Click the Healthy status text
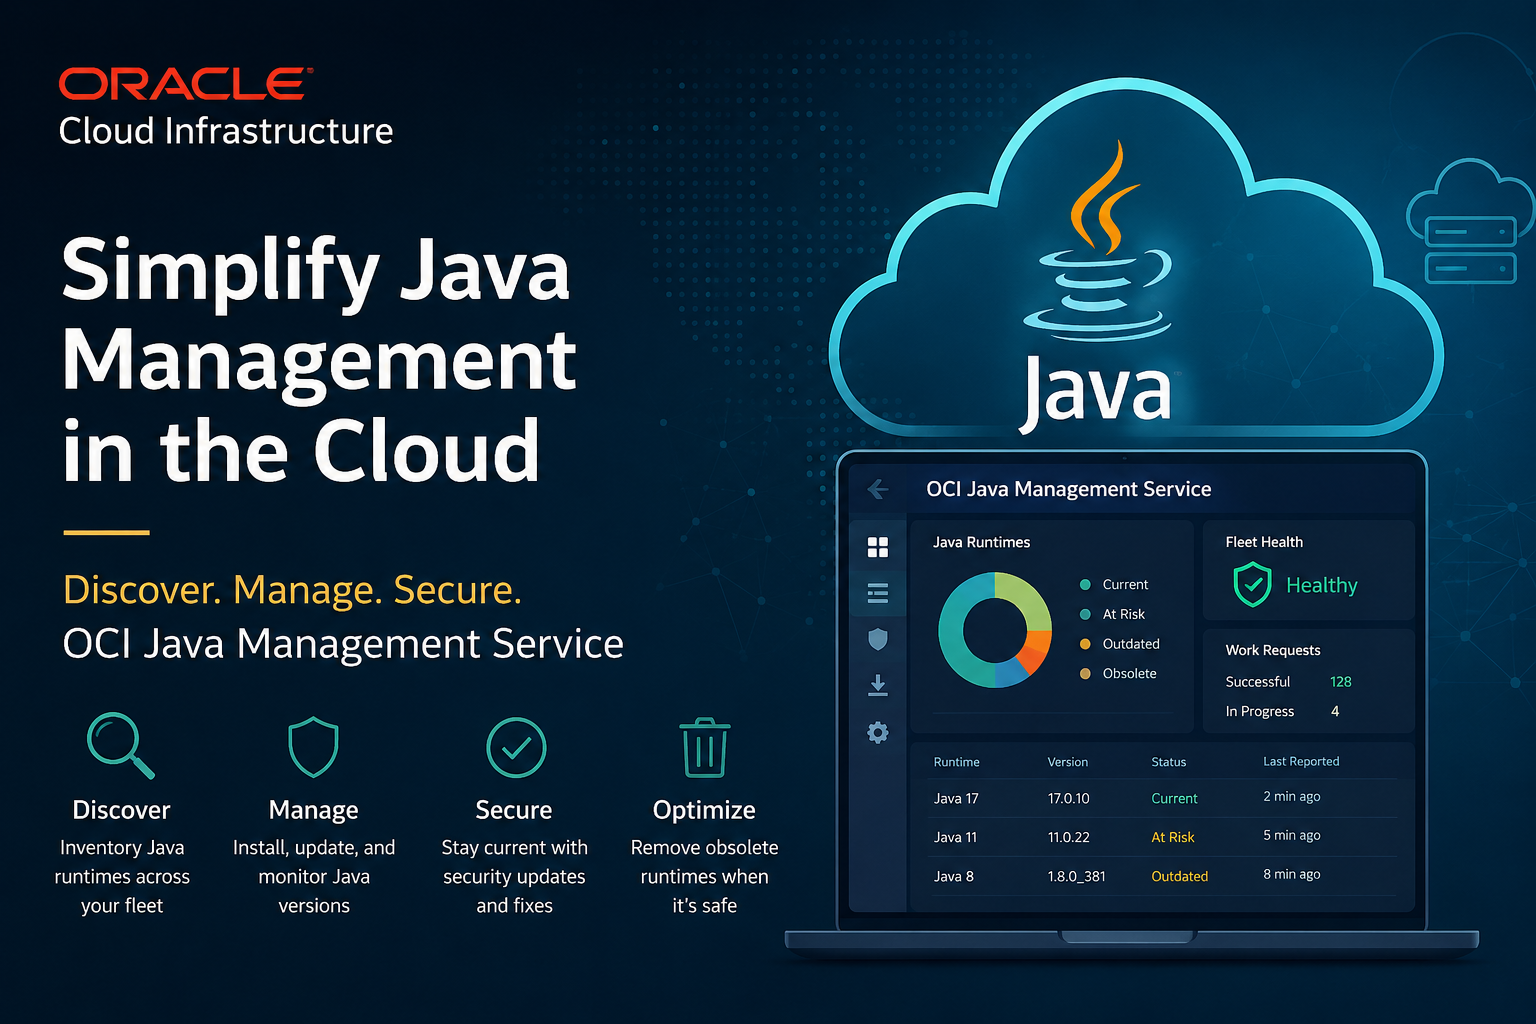1536x1024 pixels. (x=1321, y=585)
